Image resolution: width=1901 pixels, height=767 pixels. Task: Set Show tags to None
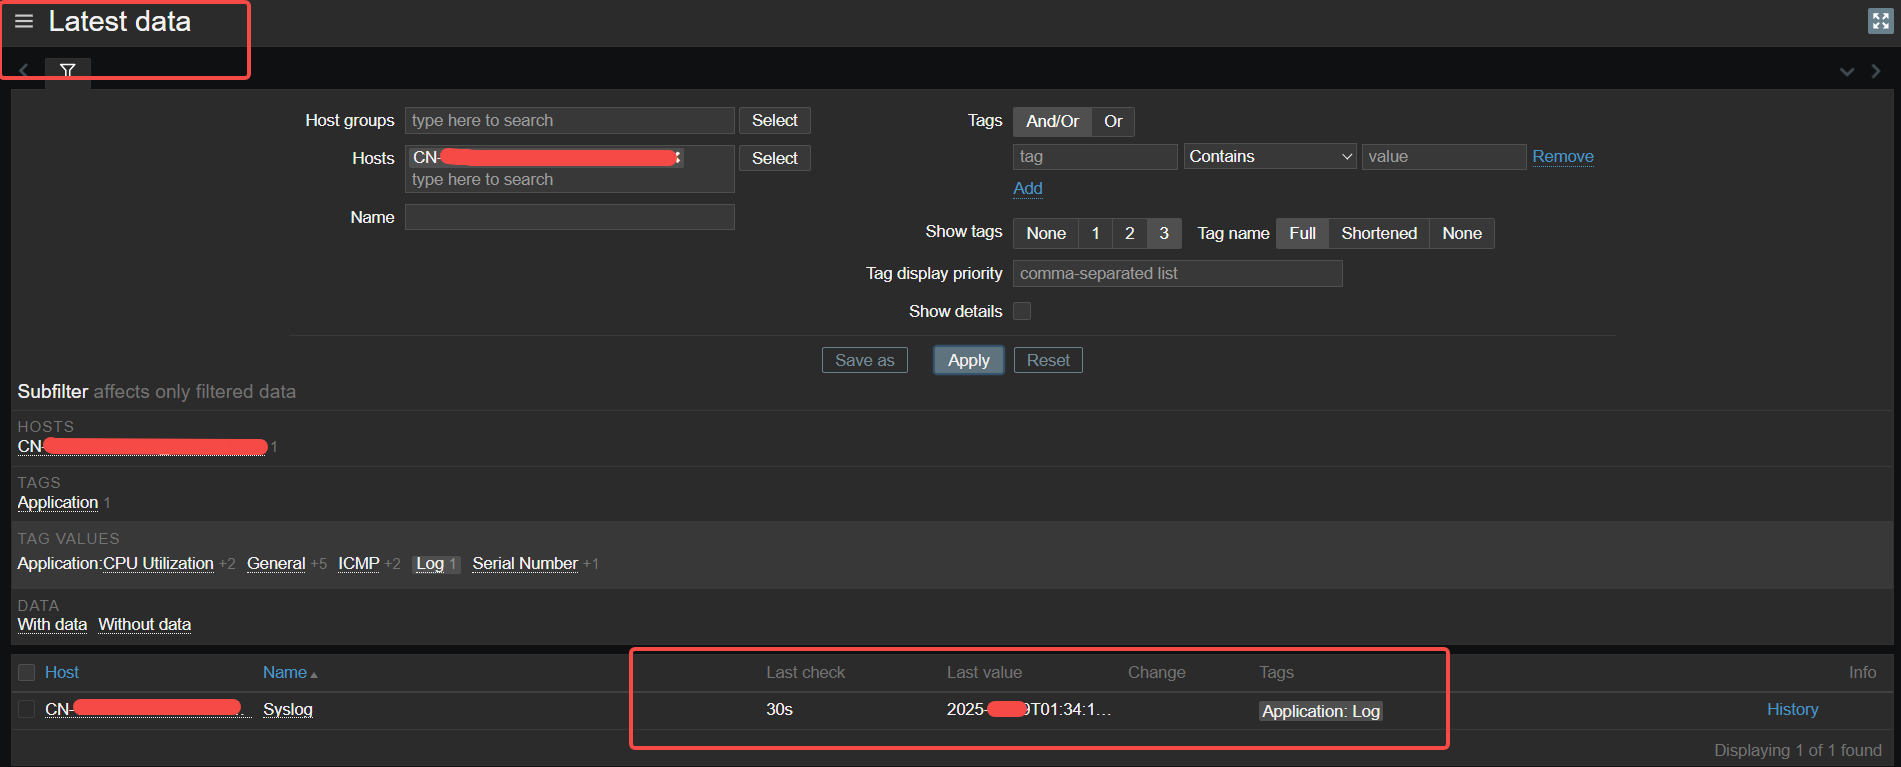click(x=1046, y=233)
